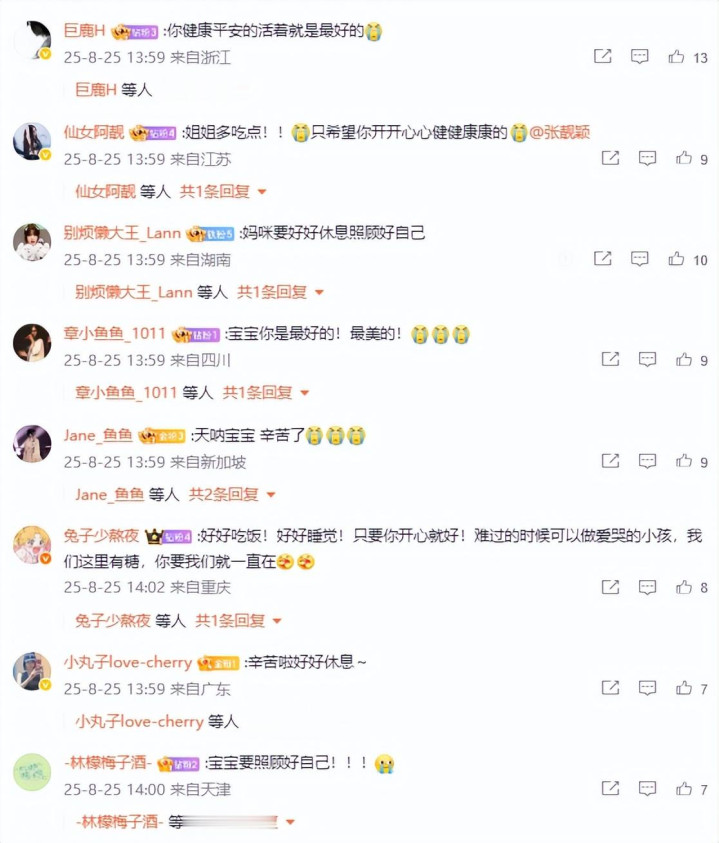Image resolution: width=719 pixels, height=843 pixels.
Task: Open 小丸子love-cherry username link
Action: (128, 662)
